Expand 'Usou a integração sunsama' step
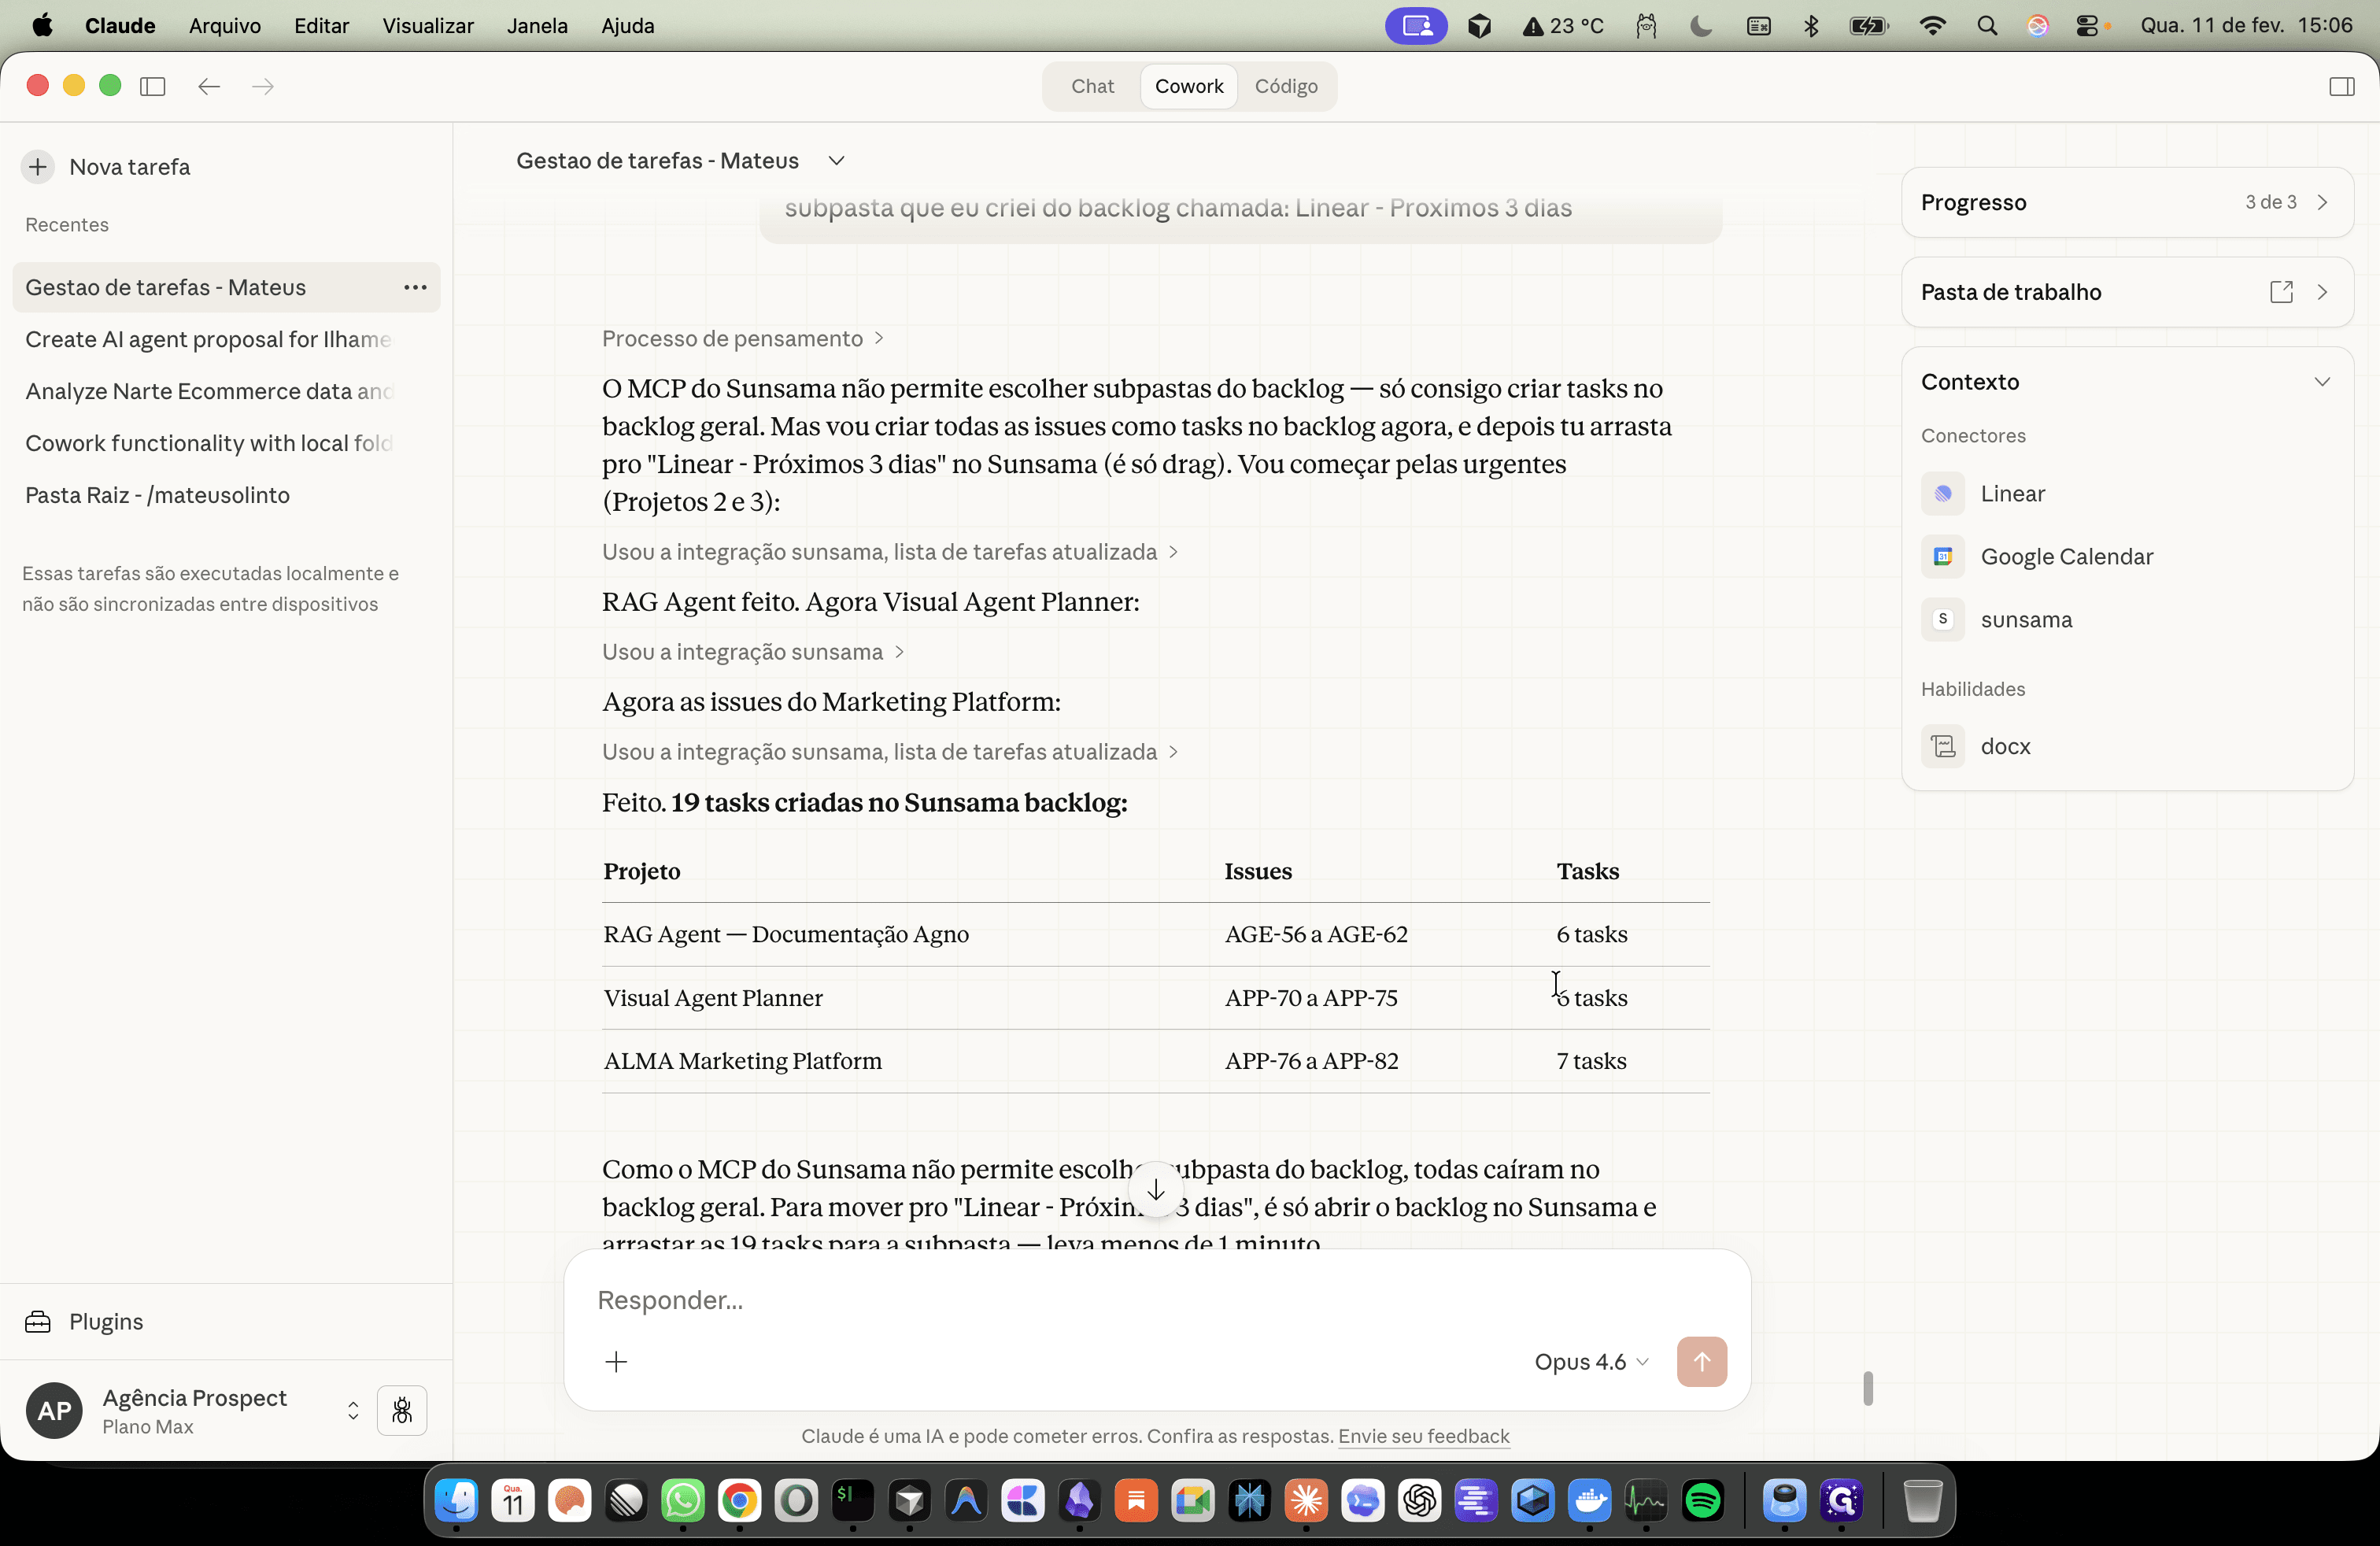 click(753, 652)
